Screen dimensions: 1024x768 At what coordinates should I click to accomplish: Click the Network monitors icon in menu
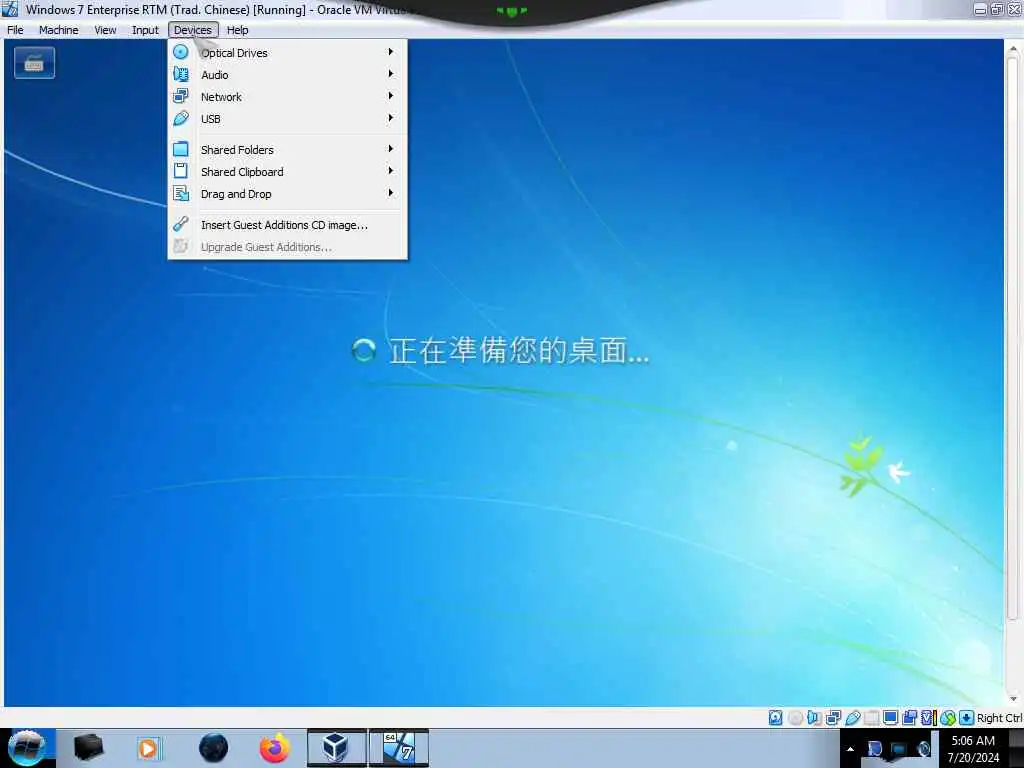pos(181,96)
